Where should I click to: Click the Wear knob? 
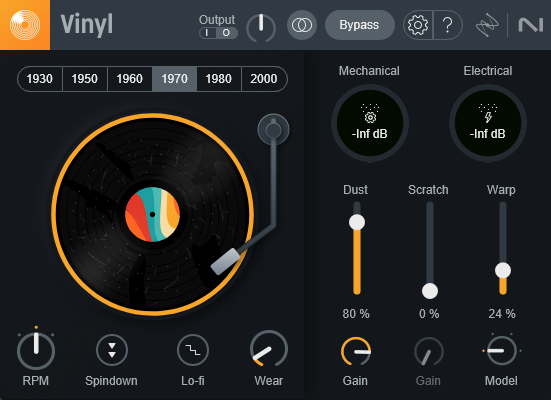(x=269, y=349)
